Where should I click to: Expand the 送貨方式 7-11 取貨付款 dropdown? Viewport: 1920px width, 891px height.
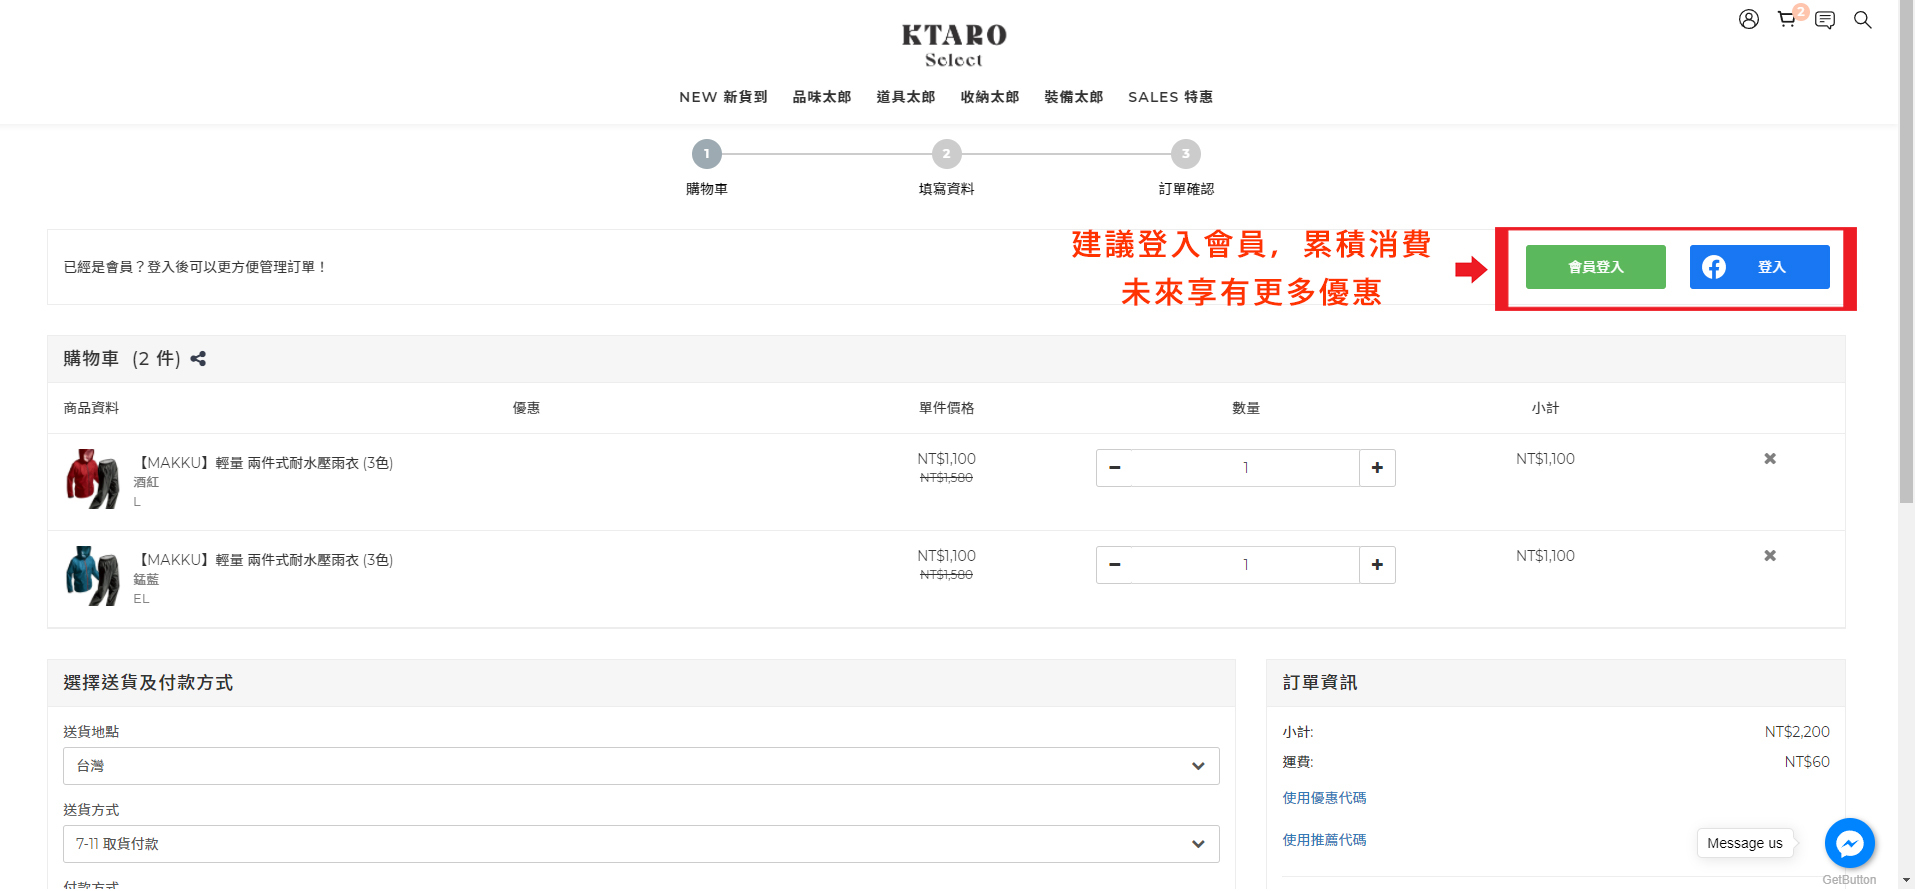[641, 844]
